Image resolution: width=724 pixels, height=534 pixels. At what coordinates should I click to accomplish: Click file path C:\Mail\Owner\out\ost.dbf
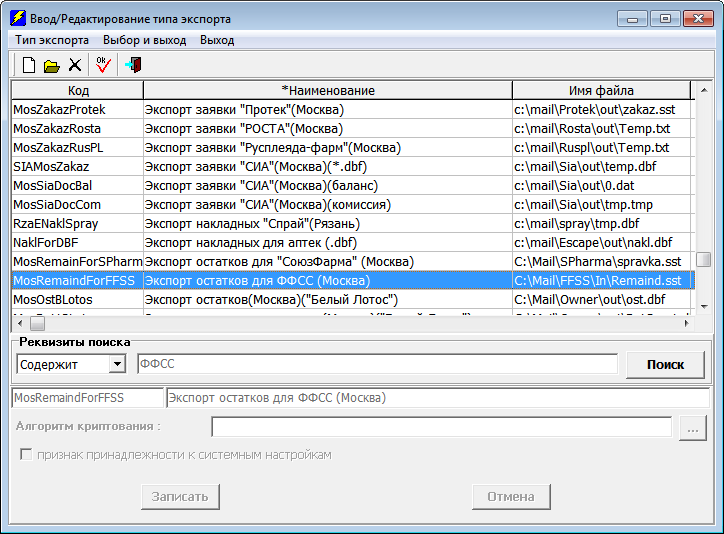coord(602,300)
